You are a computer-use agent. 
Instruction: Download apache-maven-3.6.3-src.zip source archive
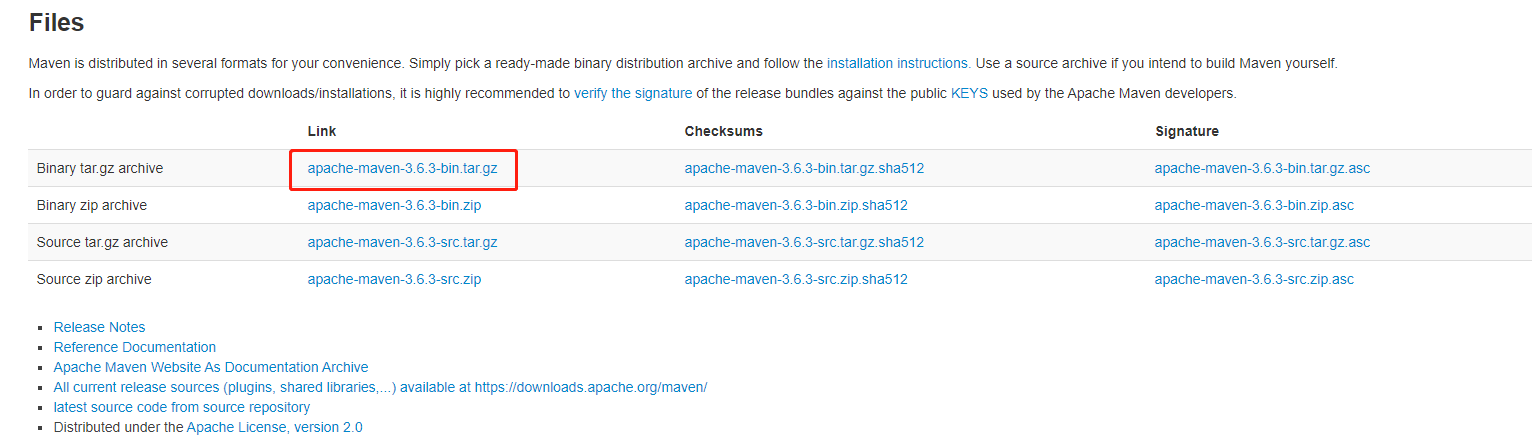394,280
